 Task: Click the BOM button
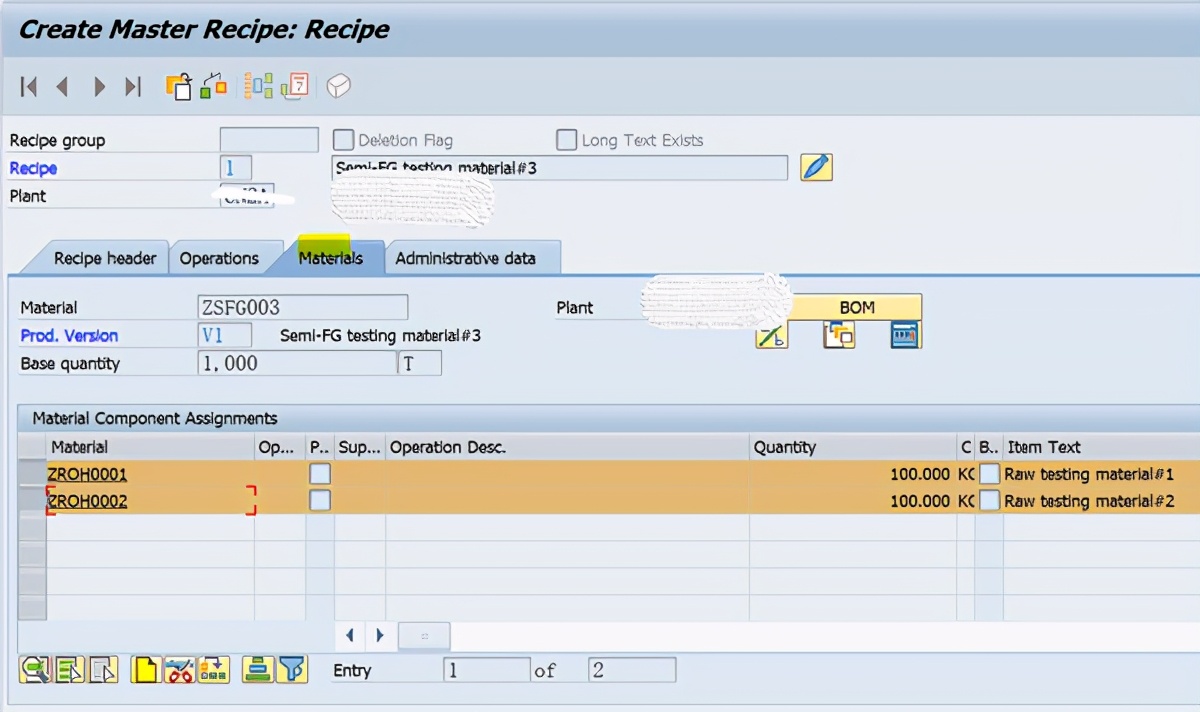point(856,307)
